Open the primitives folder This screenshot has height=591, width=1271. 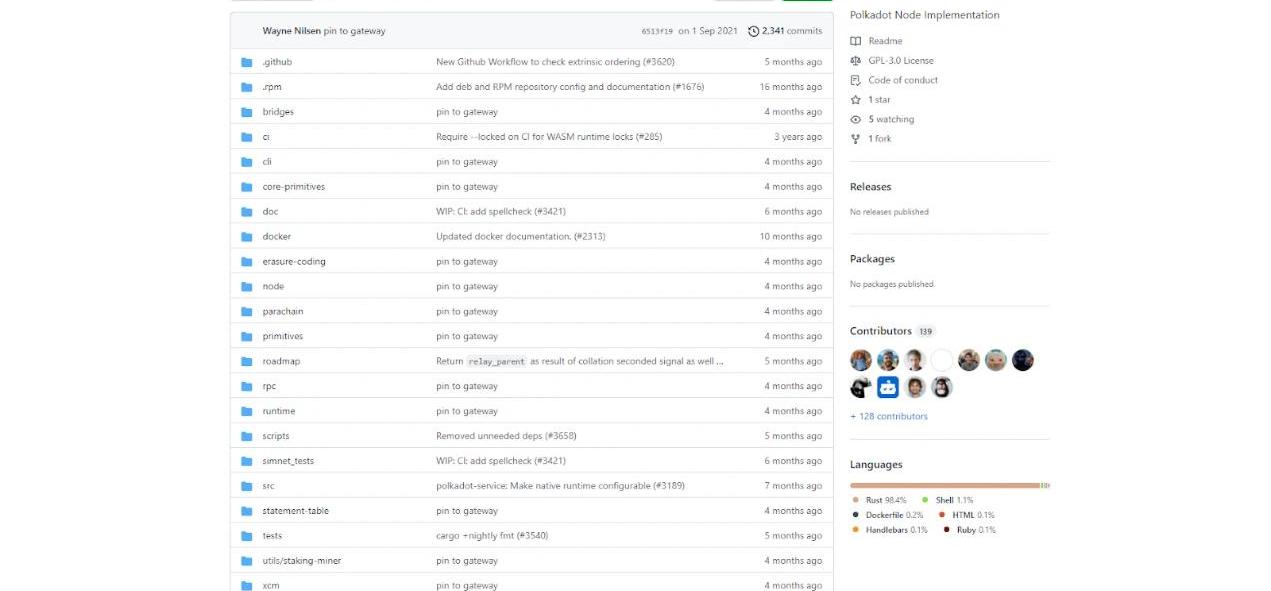(x=283, y=336)
